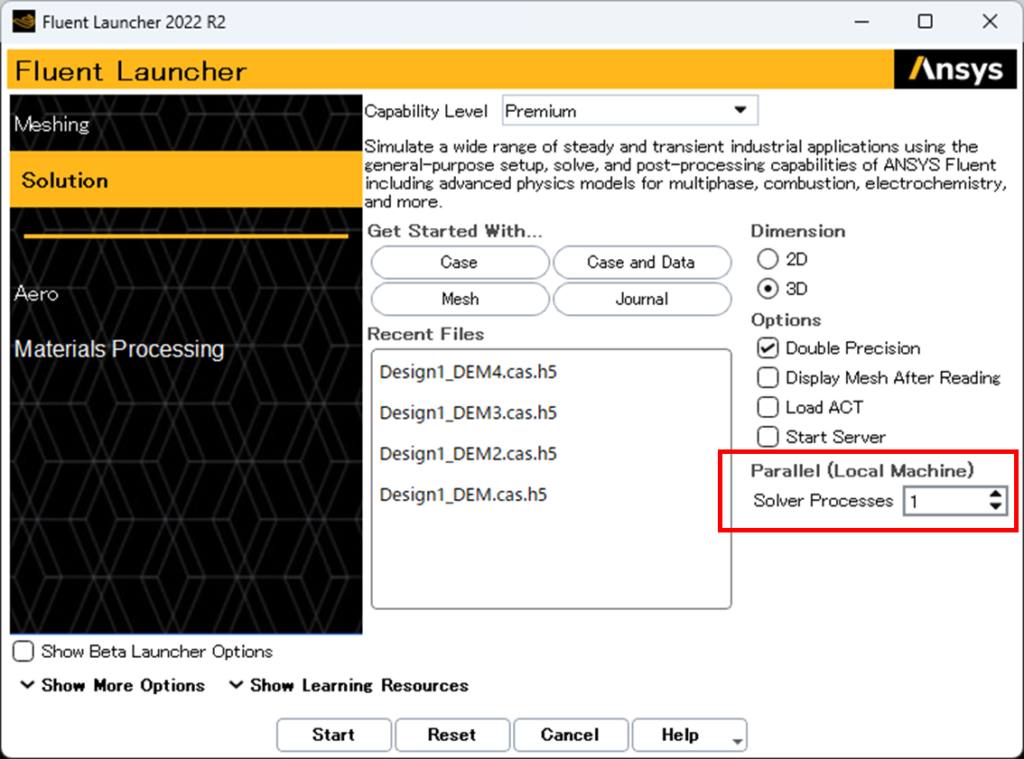Click the Mesh button
1024x759 pixels.
(459, 299)
